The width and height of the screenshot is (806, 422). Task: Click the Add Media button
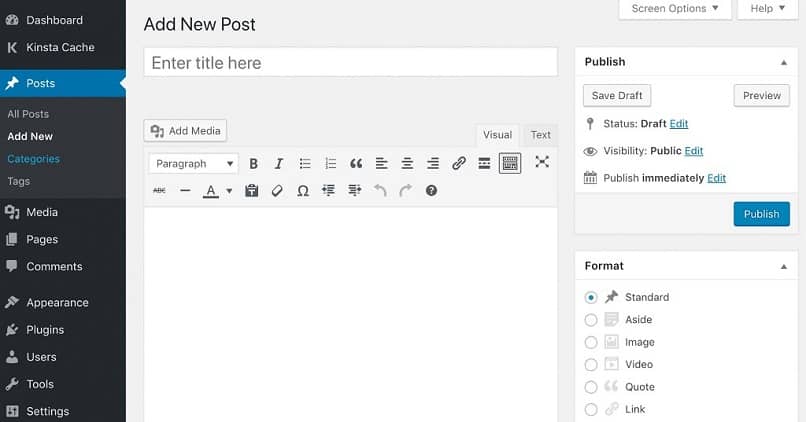tap(185, 131)
